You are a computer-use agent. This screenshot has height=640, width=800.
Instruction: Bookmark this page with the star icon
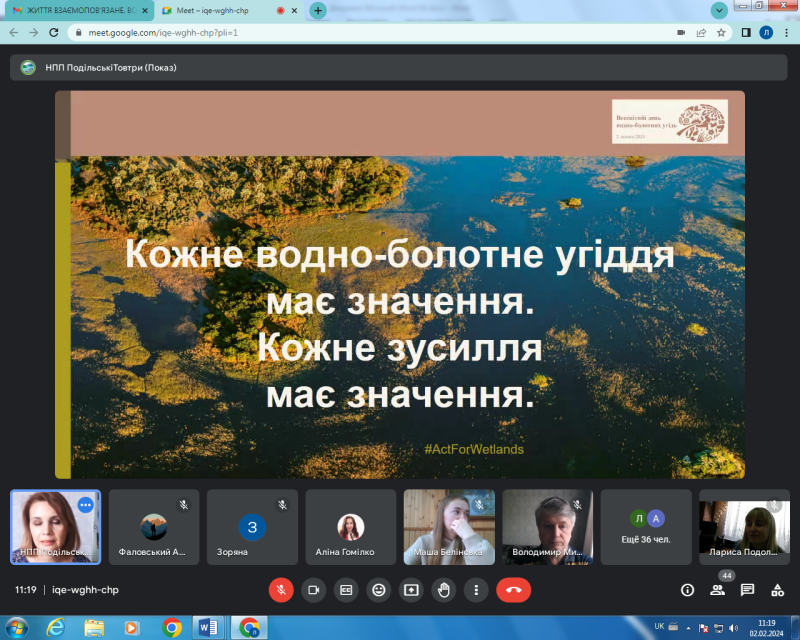point(721,32)
